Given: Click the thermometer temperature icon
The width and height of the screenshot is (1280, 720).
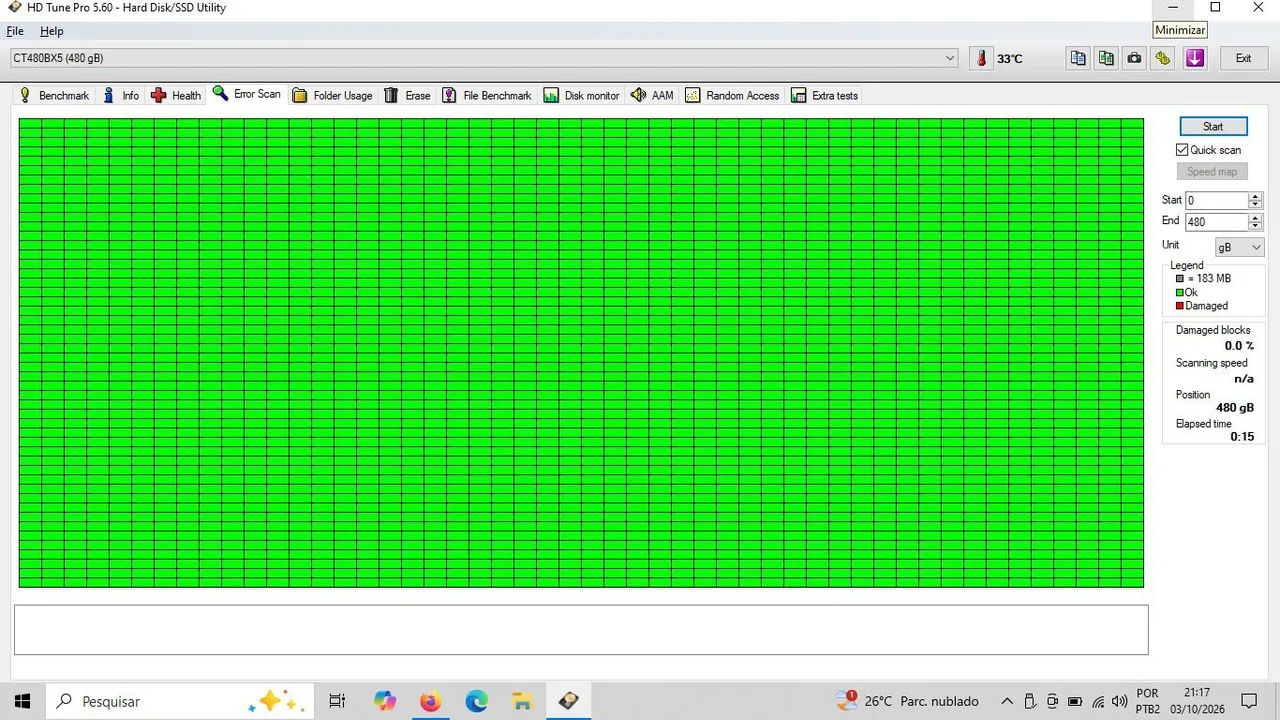Looking at the screenshot, I should click(981, 58).
